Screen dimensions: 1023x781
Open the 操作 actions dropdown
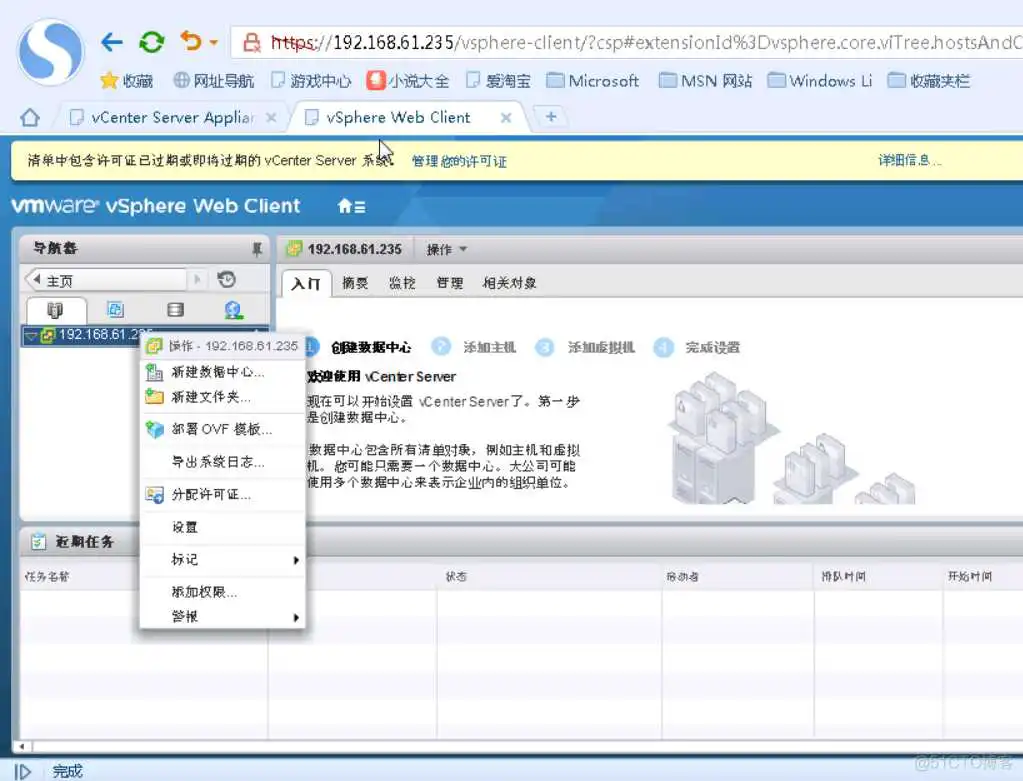(x=447, y=249)
